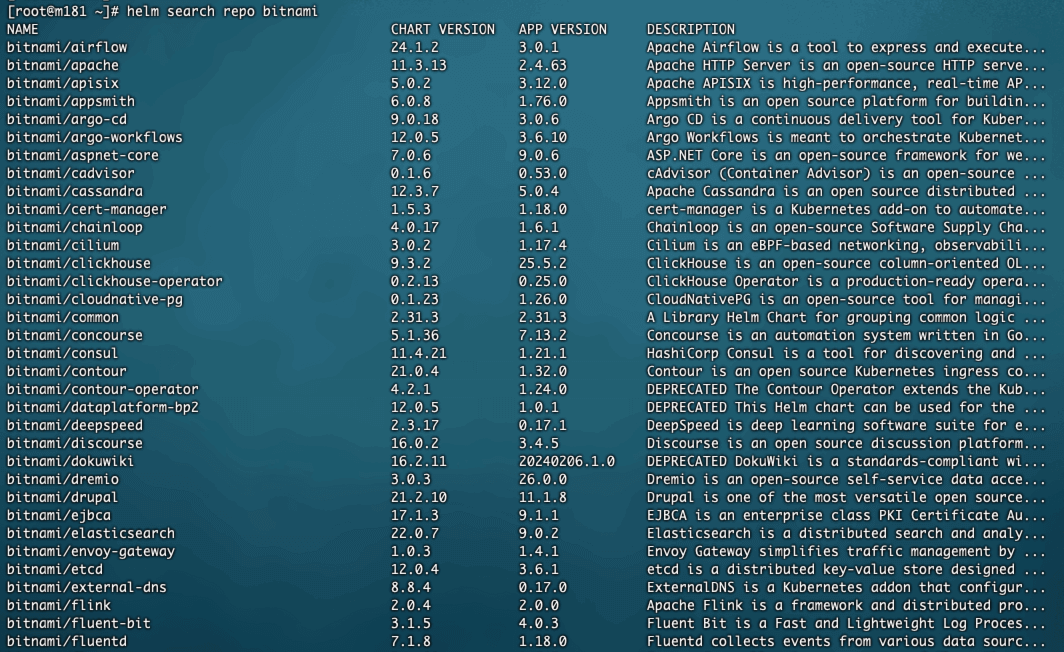This screenshot has width=1064, height=652.
Task: Click the APP VERSION column header
Action: click(563, 30)
